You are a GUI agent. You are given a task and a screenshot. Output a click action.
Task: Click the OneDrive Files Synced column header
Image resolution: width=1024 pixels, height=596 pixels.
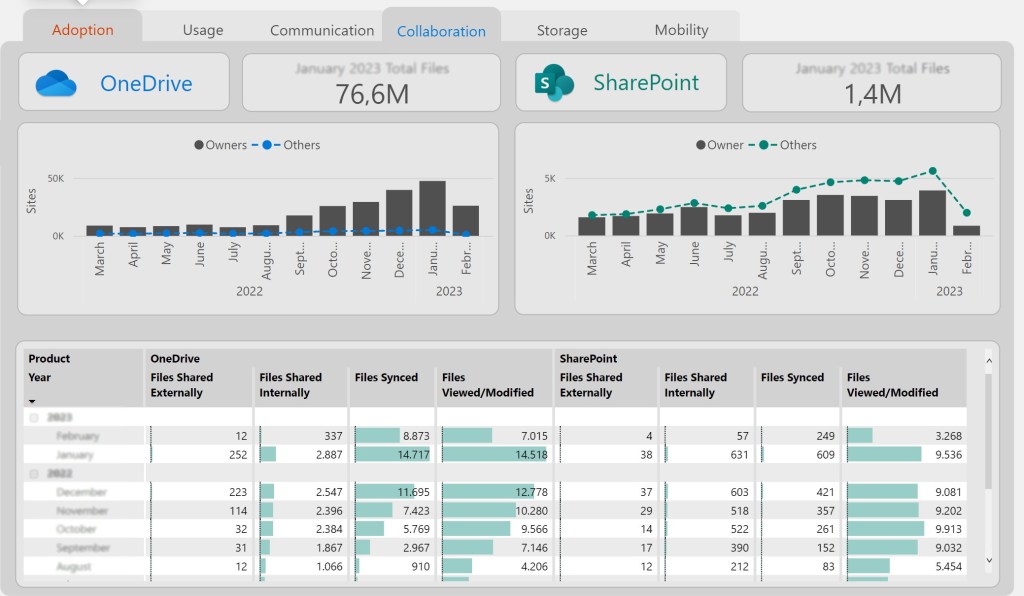click(x=386, y=378)
